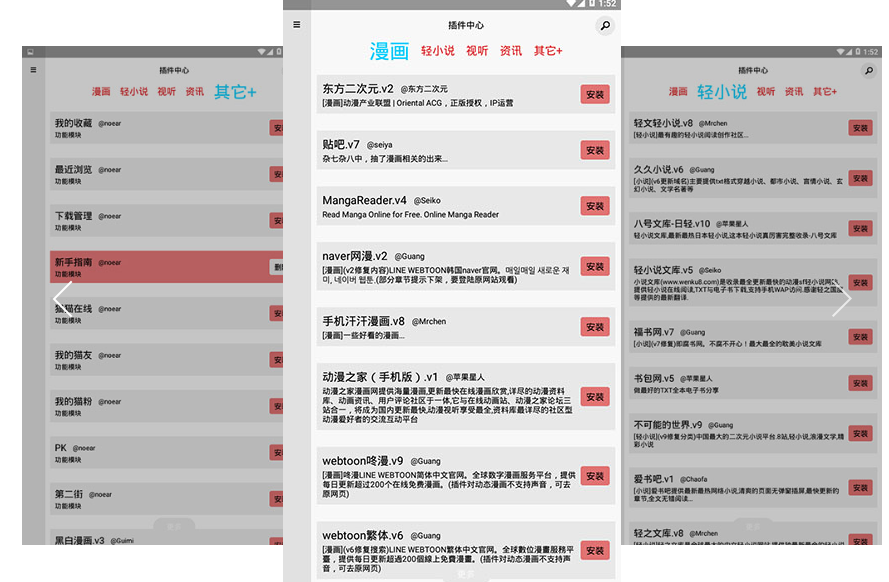Install the 不可能的世界.v9 plugin
Image resolution: width=889 pixels, height=582 pixels.
tap(860, 434)
